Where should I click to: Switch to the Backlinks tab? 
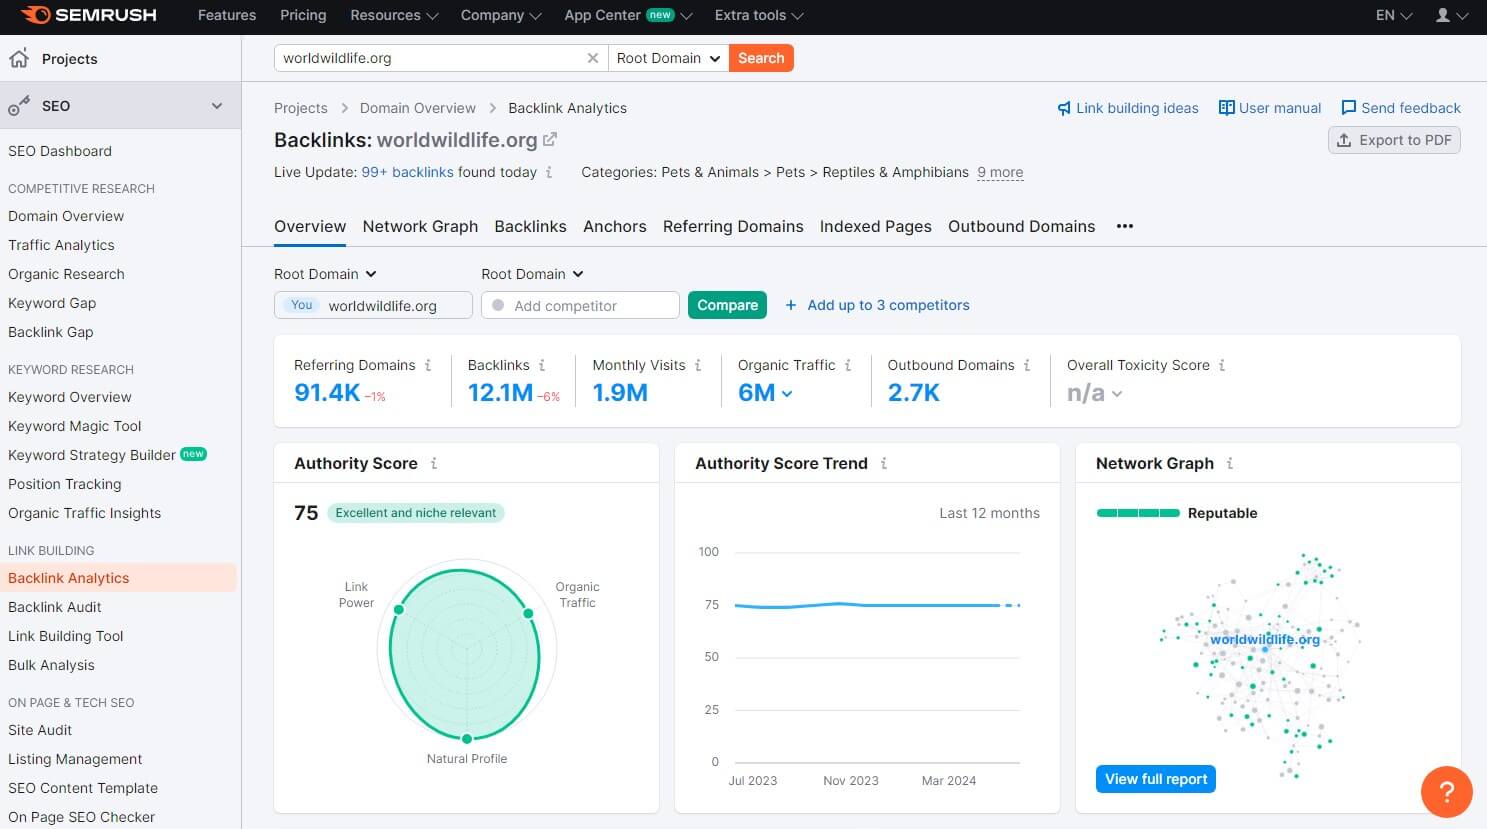click(x=530, y=226)
